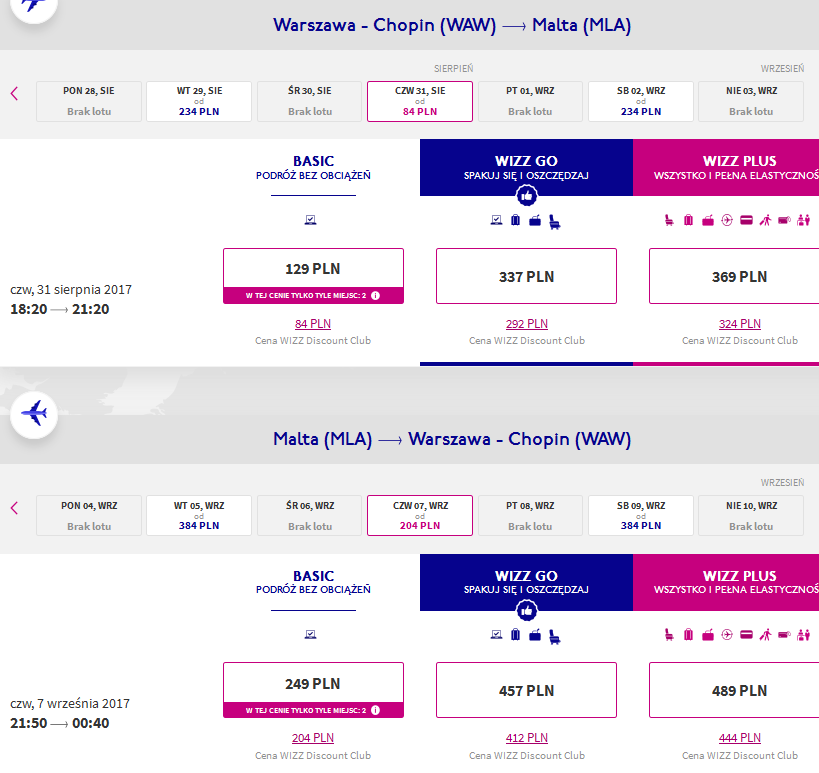This screenshot has width=819, height=773.
Task: Choose outbound WIZZ PLUS fare 369 PLN
Action: coord(734,276)
